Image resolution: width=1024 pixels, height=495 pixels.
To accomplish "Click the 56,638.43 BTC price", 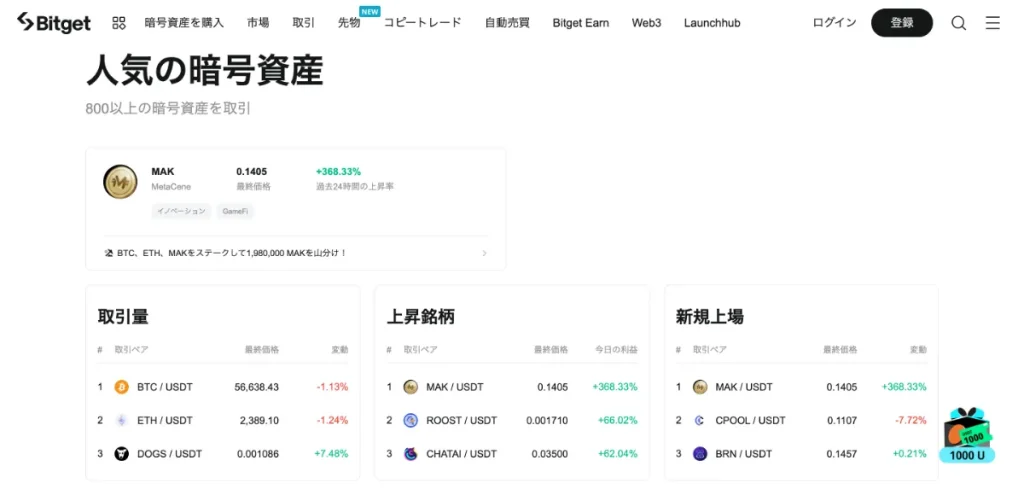I will pos(257,387).
